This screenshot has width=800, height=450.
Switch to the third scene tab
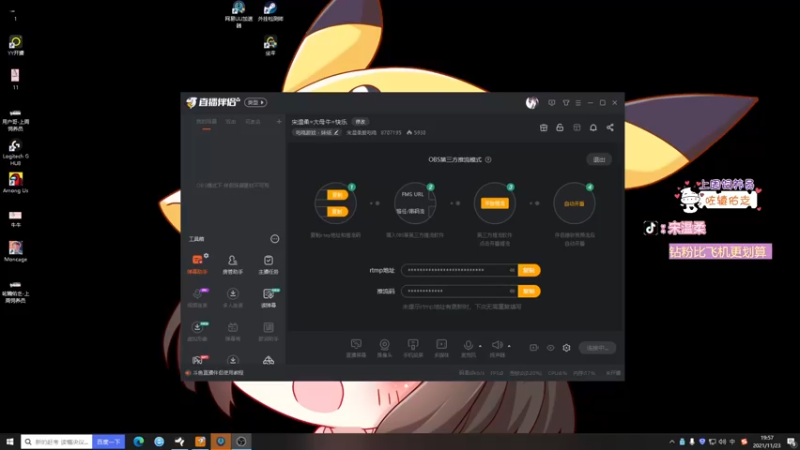[x=253, y=122]
